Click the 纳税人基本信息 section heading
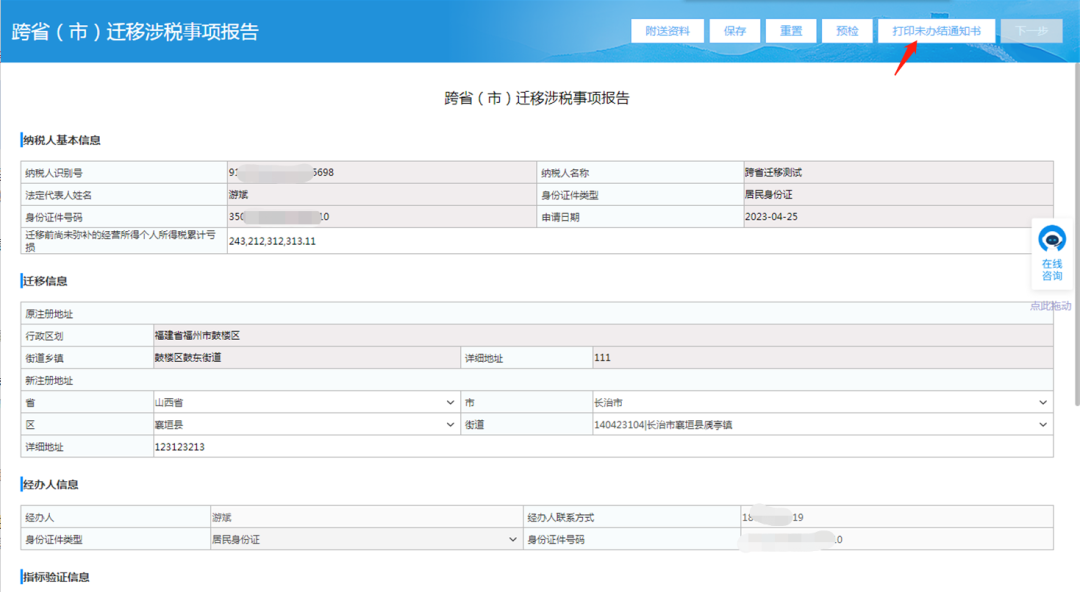The width and height of the screenshot is (1080, 592). coord(61,140)
